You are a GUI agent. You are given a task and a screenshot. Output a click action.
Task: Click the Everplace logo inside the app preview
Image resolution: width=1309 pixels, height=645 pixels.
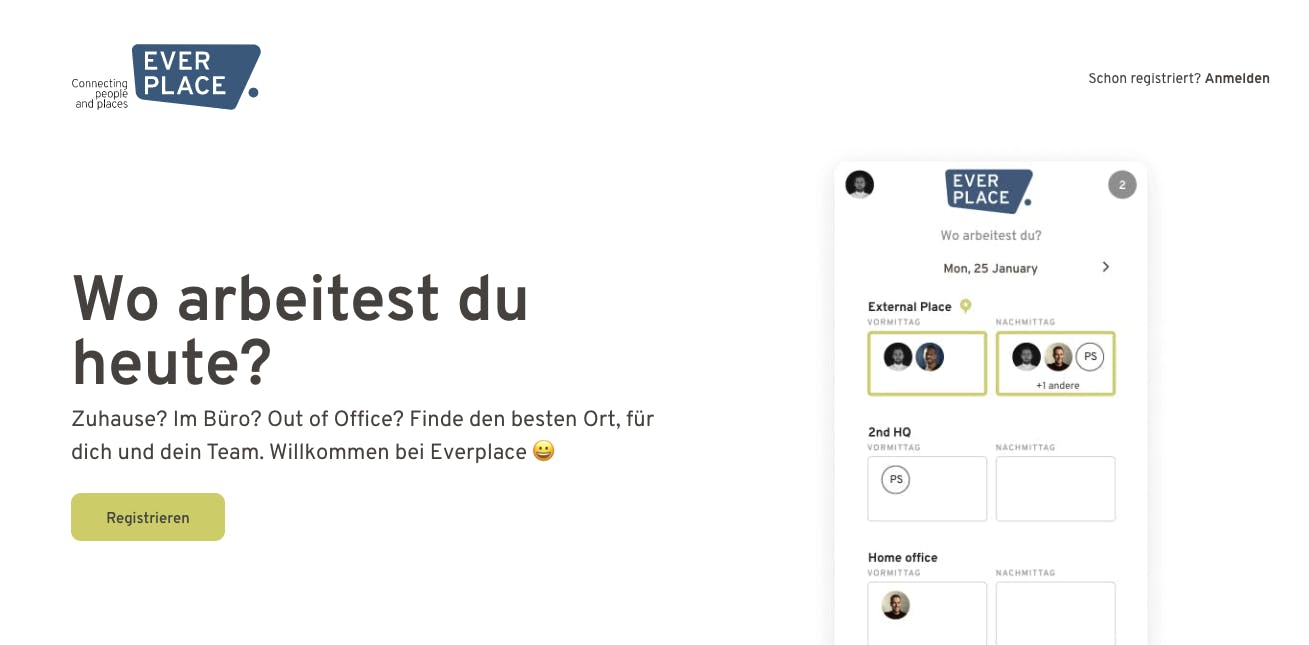(989, 190)
